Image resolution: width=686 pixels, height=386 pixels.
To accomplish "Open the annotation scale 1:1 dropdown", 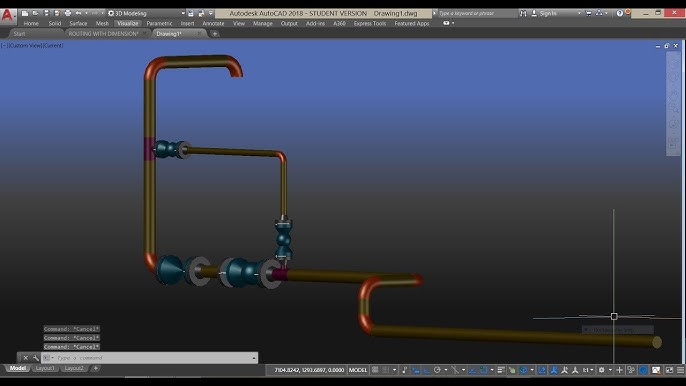I will coord(588,370).
